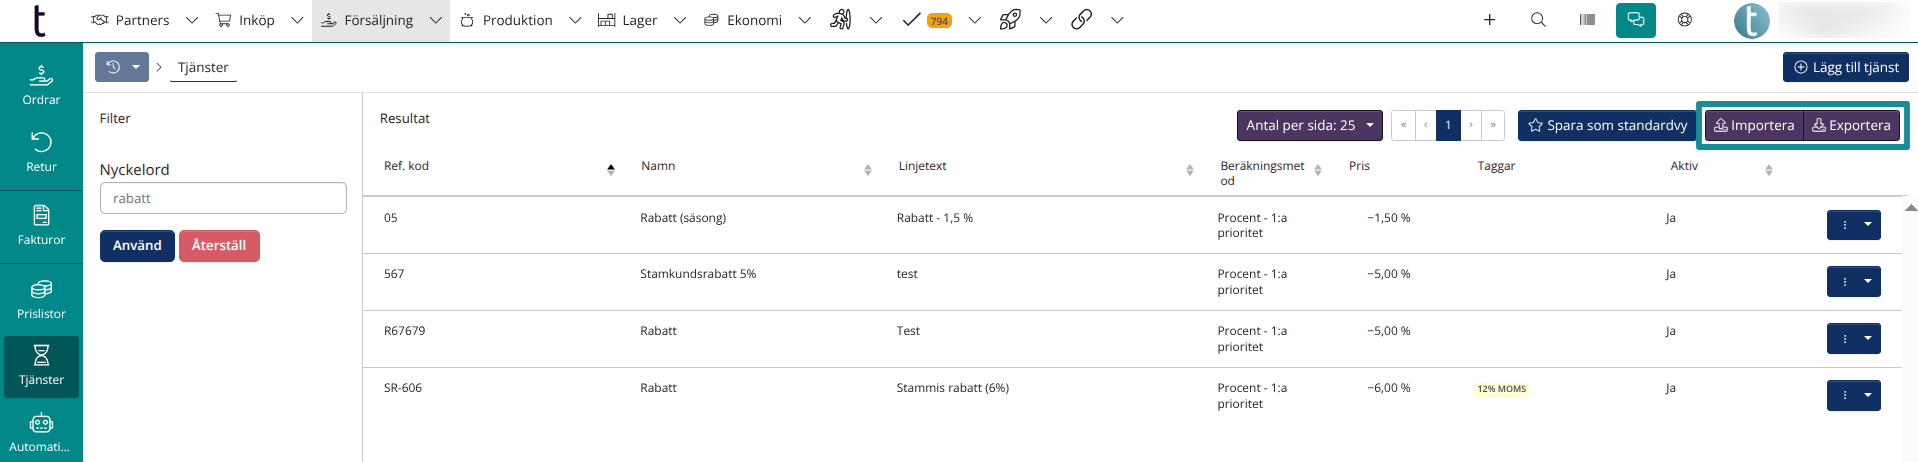This screenshot has width=1918, height=462.
Task: Click the plus icon in top bar
Action: pos(1489,20)
